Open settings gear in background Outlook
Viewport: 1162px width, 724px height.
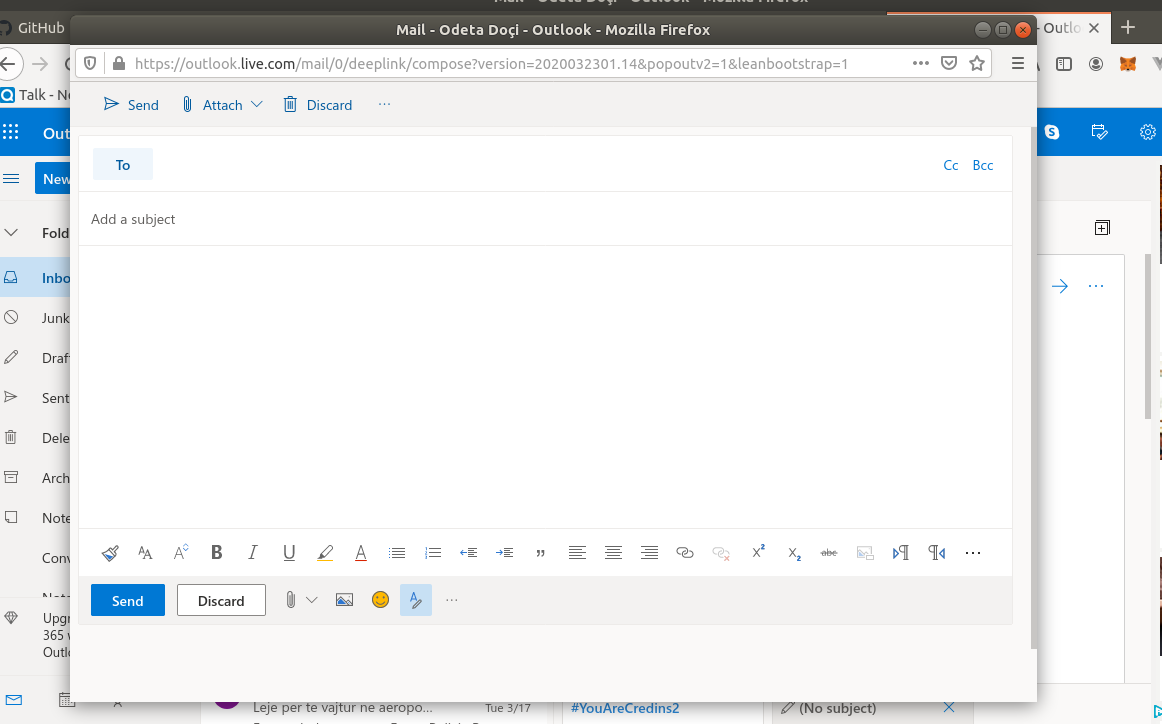(x=1147, y=133)
